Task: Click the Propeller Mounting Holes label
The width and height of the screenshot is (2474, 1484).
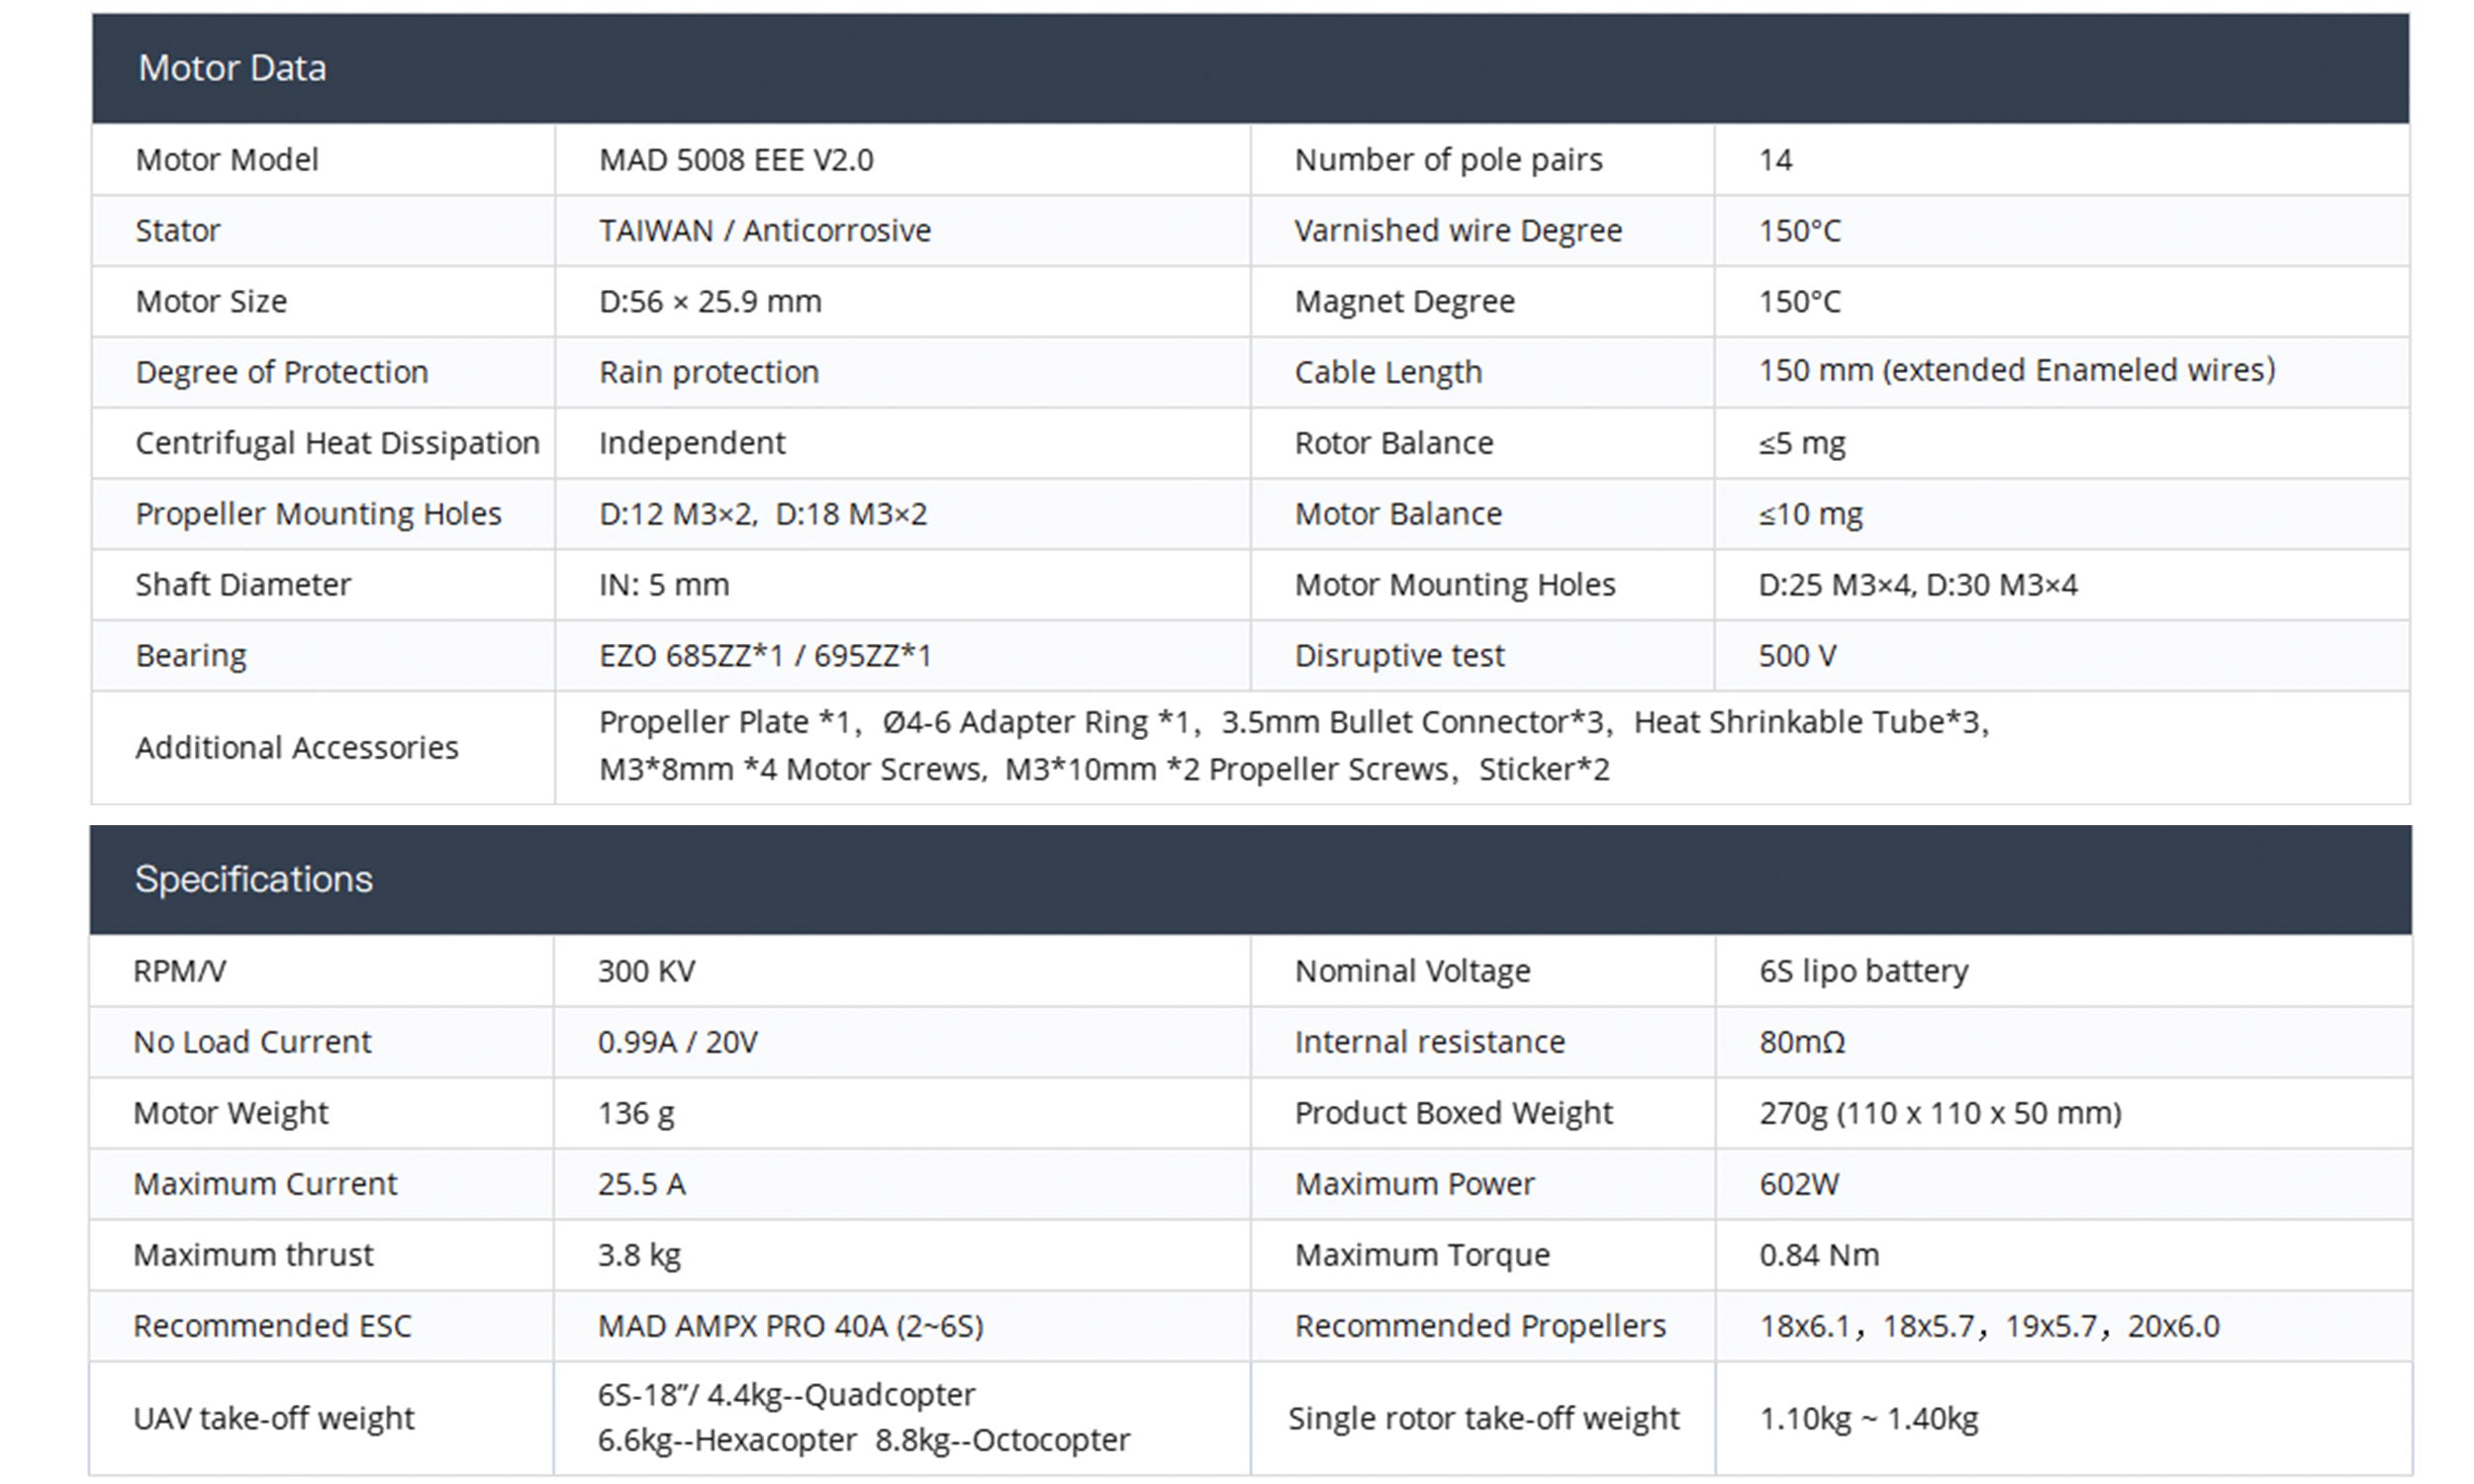Action: click(318, 514)
